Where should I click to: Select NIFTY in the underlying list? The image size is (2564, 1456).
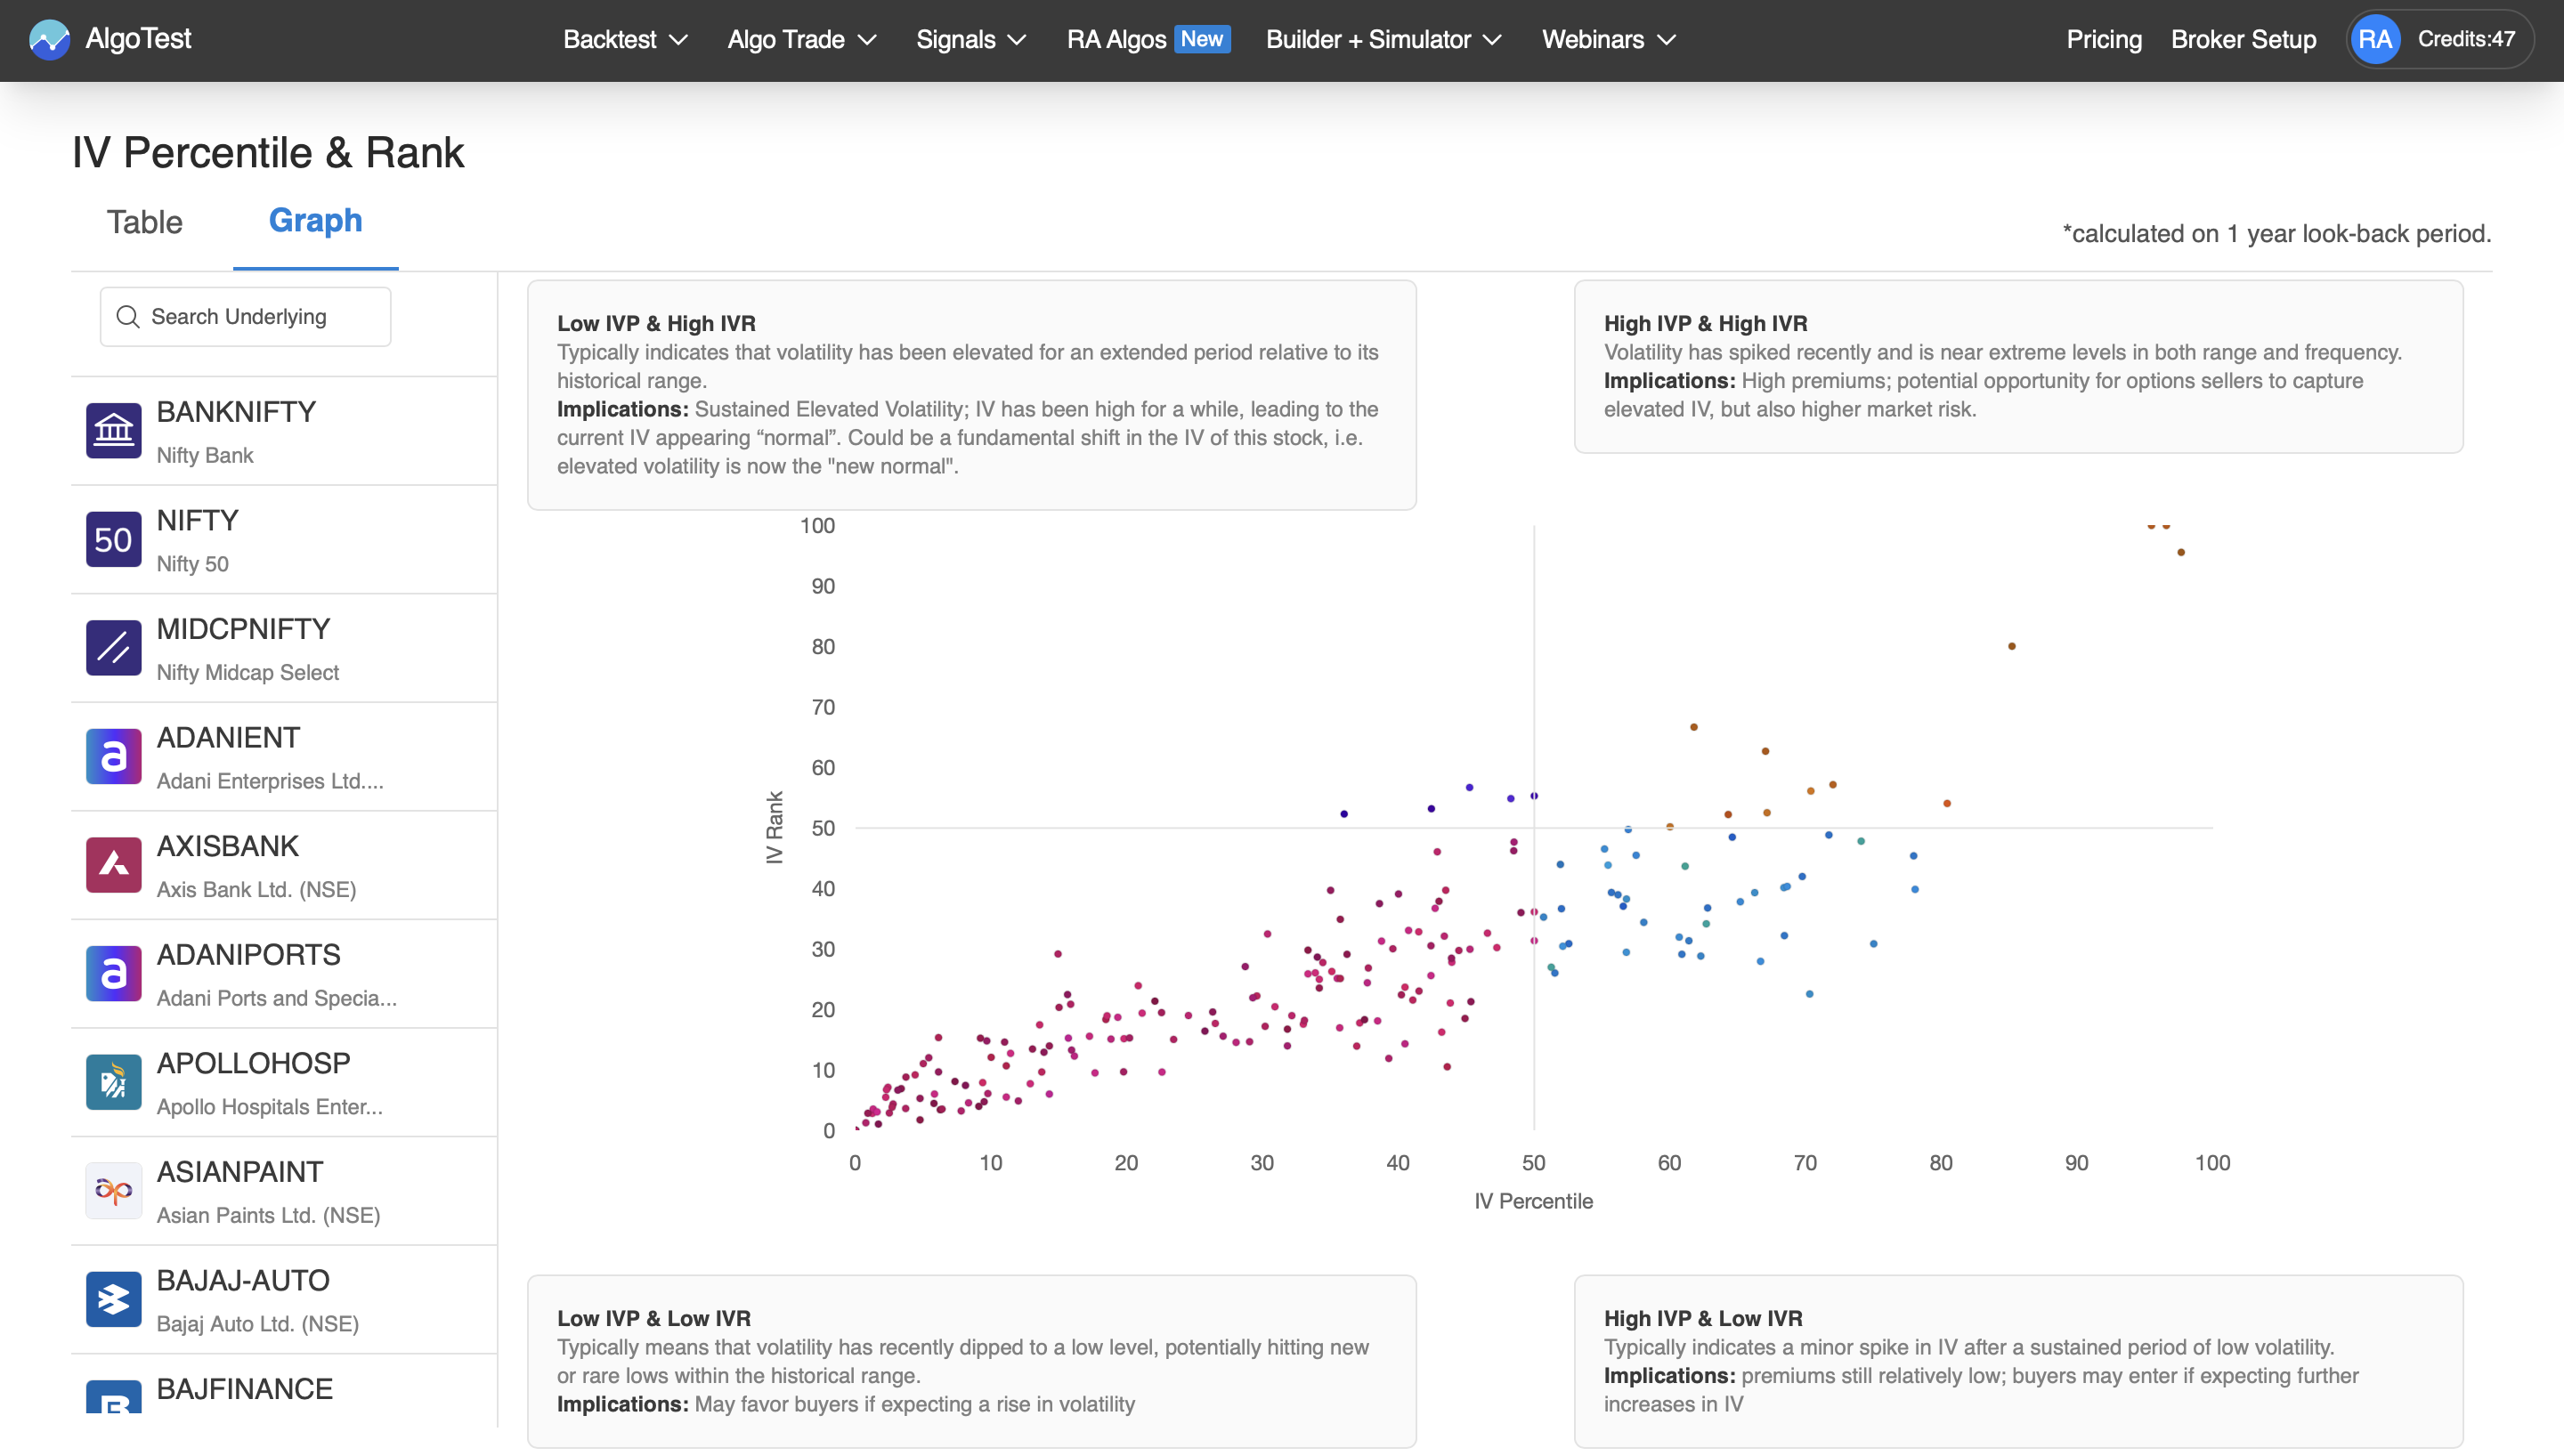[284, 540]
